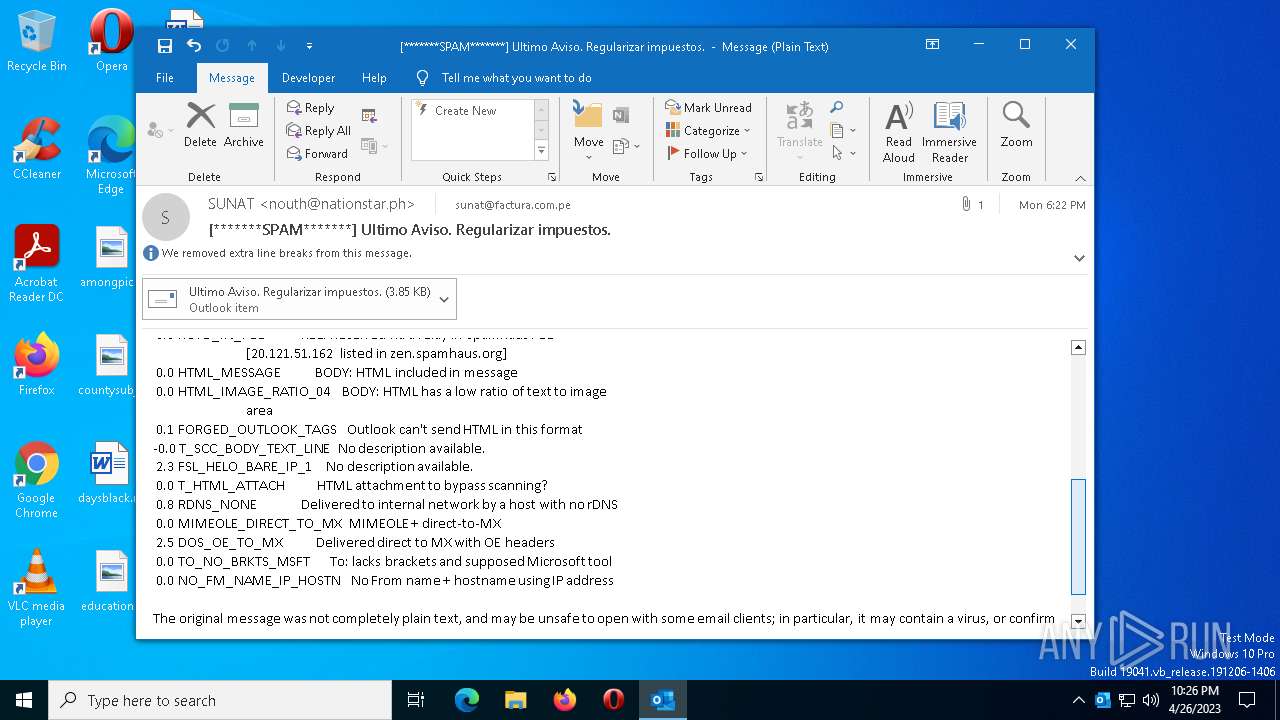Open the Tags dialog launcher
Image resolution: width=1280 pixels, height=720 pixels.
point(759,177)
